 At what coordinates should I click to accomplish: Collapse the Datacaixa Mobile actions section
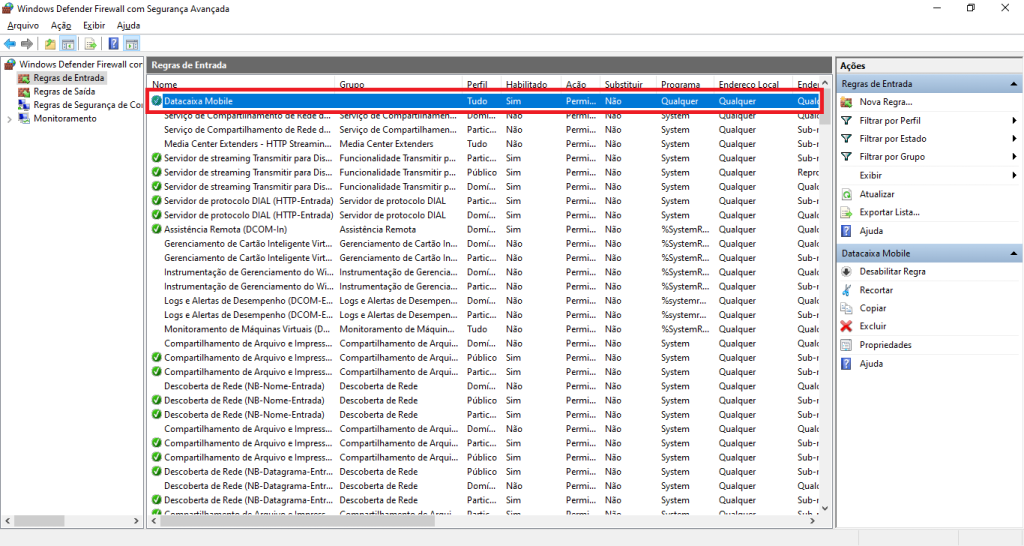1014,254
